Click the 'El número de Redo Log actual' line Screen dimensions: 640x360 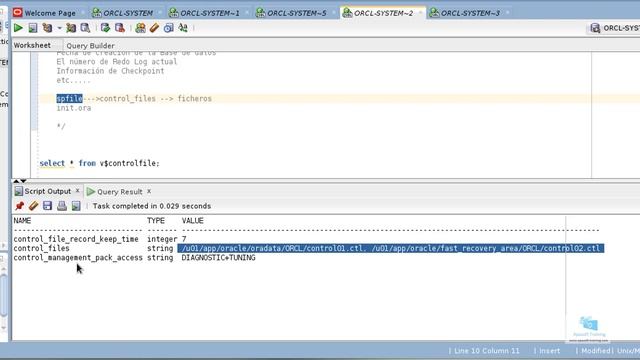click(x=117, y=62)
